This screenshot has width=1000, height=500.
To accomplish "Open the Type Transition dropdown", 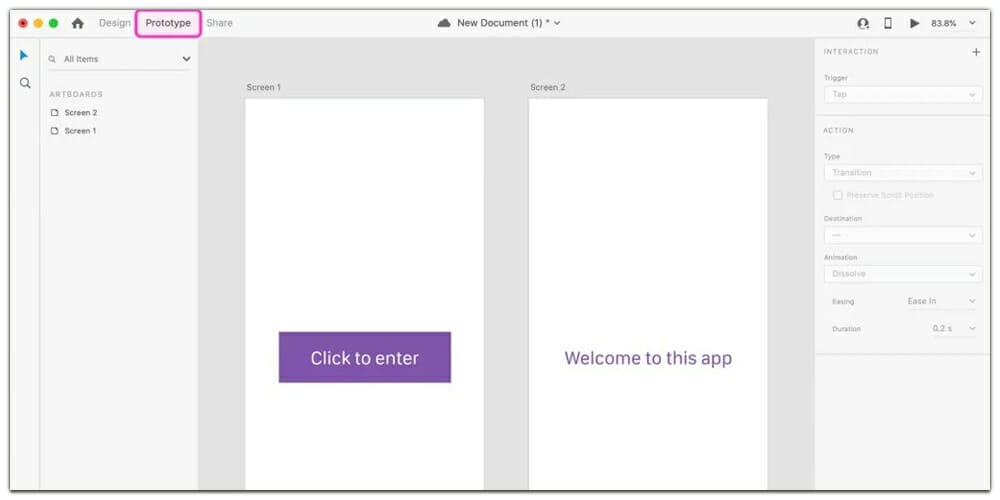I will point(903,173).
